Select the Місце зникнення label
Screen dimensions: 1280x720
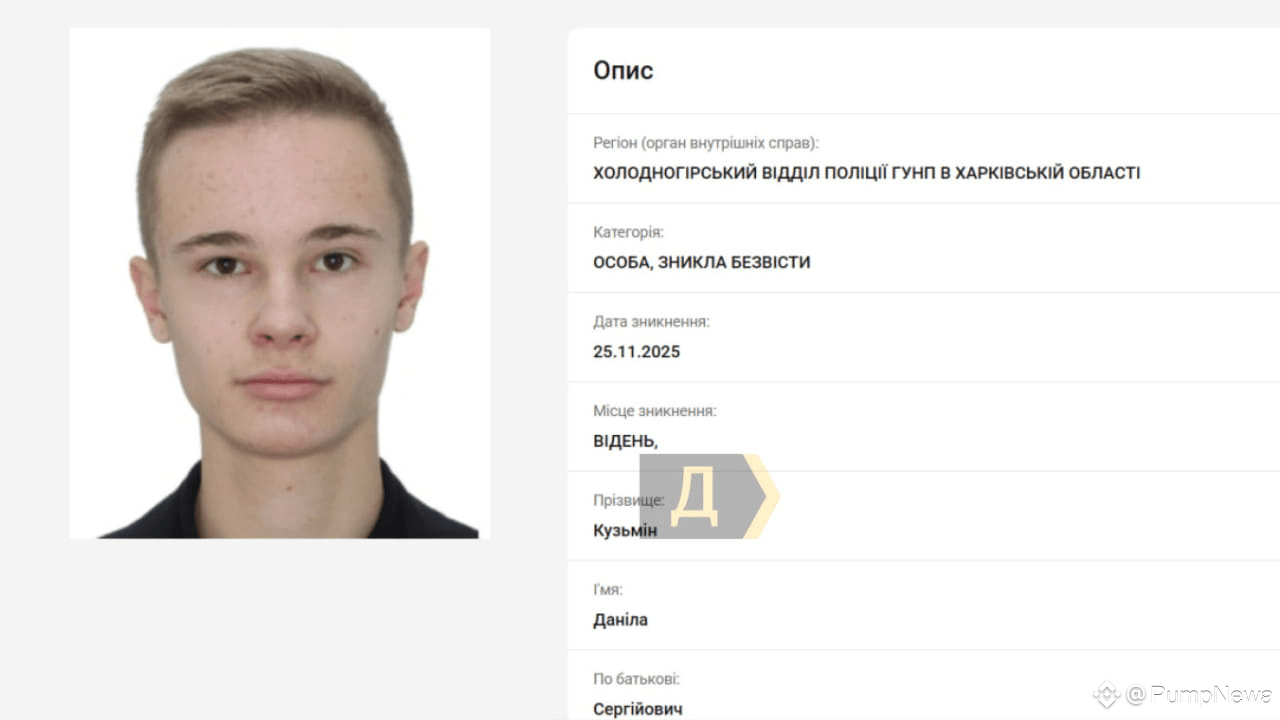(x=655, y=411)
